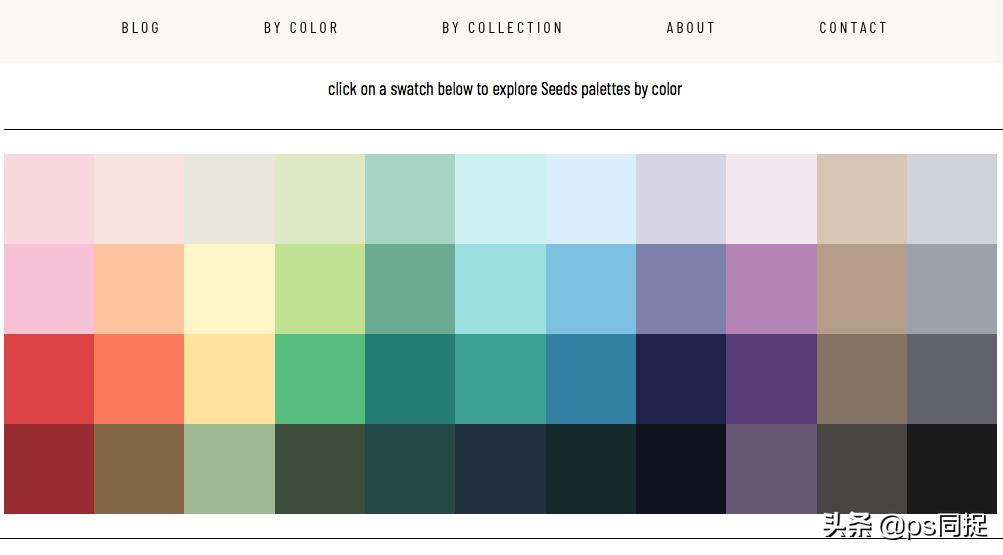
Task: Pick the dark royal purple swatch
Action: click(x=771, y=379)
